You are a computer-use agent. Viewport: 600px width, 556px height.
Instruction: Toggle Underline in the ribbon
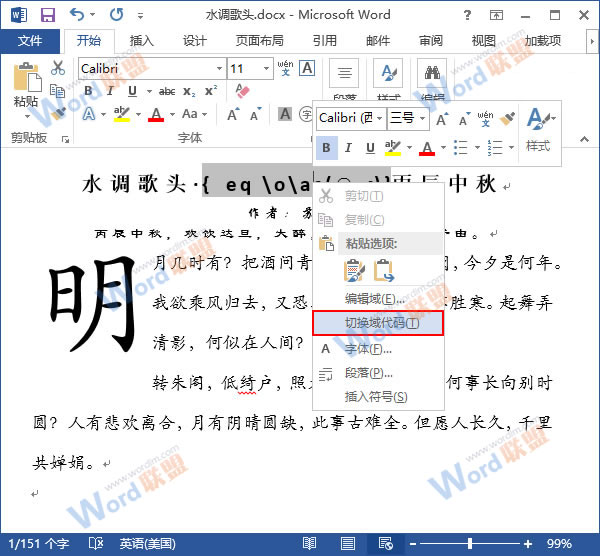(x=132, y=91)
